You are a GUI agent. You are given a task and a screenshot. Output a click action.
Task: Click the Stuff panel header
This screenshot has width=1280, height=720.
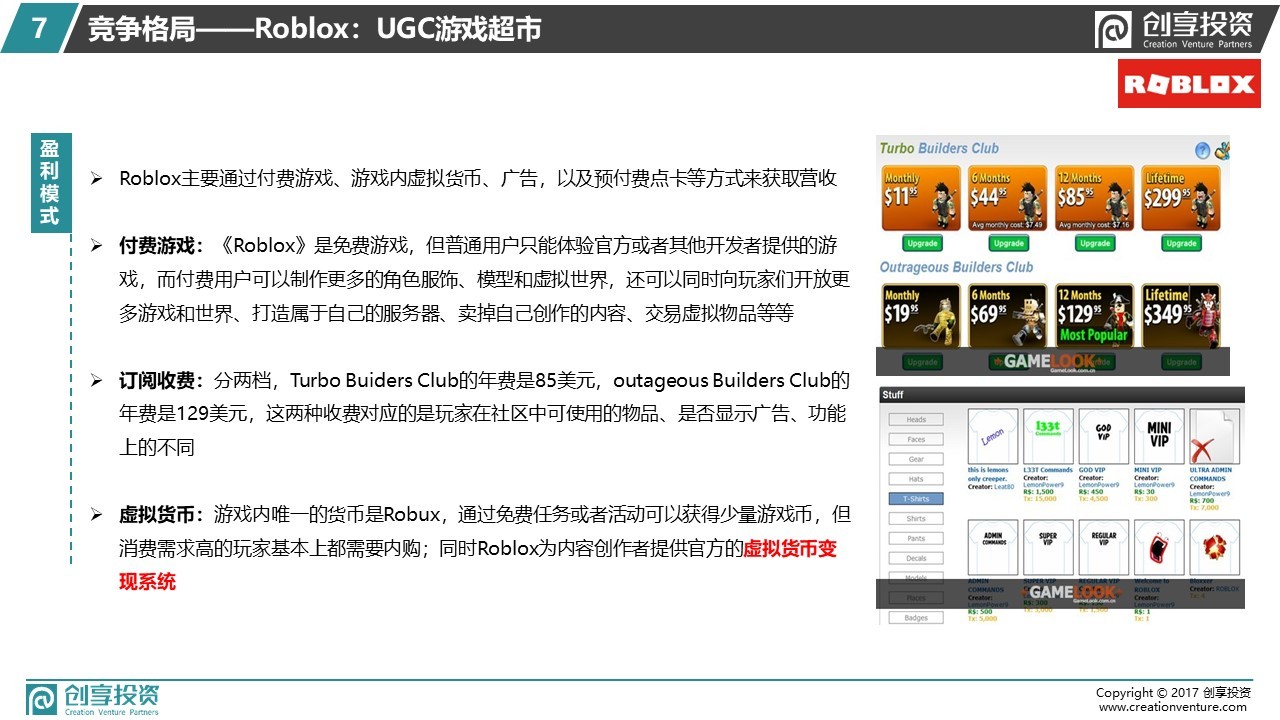click(1060, 395)
